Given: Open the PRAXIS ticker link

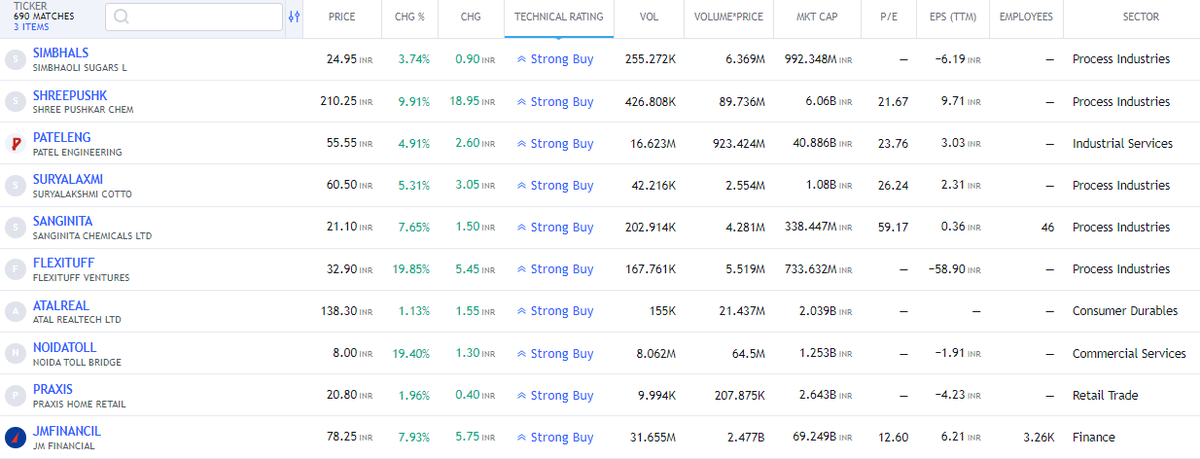Looking at the screenshot, I should point(53,388).
